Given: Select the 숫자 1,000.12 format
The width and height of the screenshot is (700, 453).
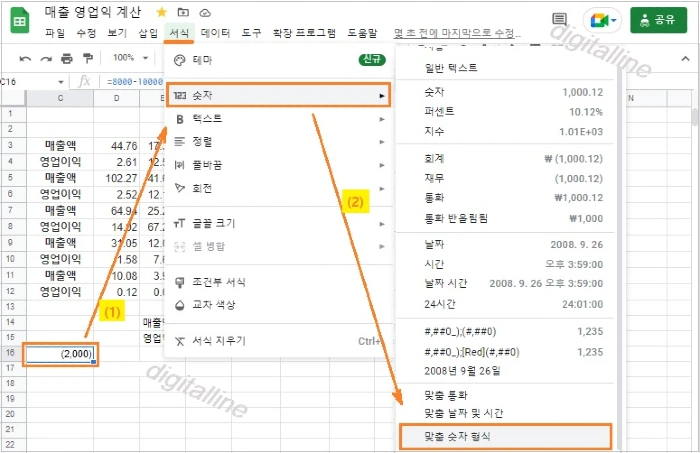Looking at the screenshot, I should pos(505,92).
